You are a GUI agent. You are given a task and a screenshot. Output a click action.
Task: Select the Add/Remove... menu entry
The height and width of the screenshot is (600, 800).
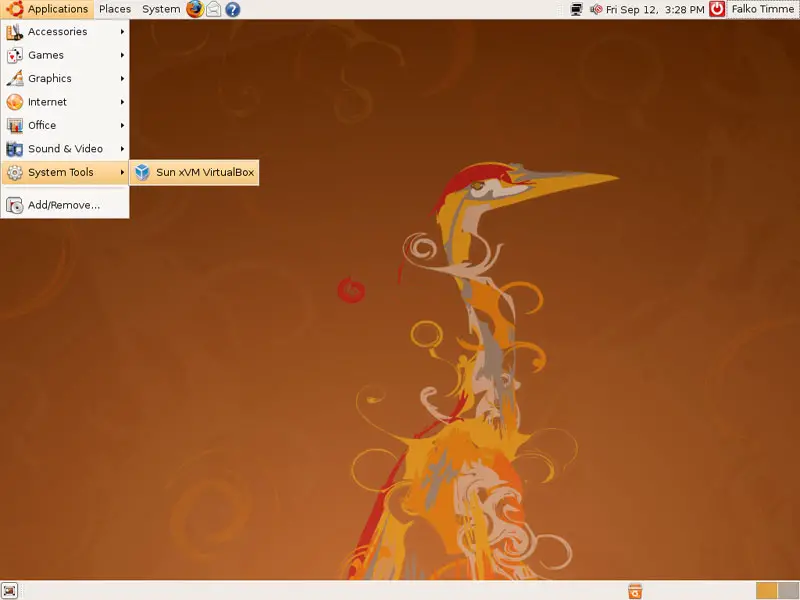tap(65, 205)
